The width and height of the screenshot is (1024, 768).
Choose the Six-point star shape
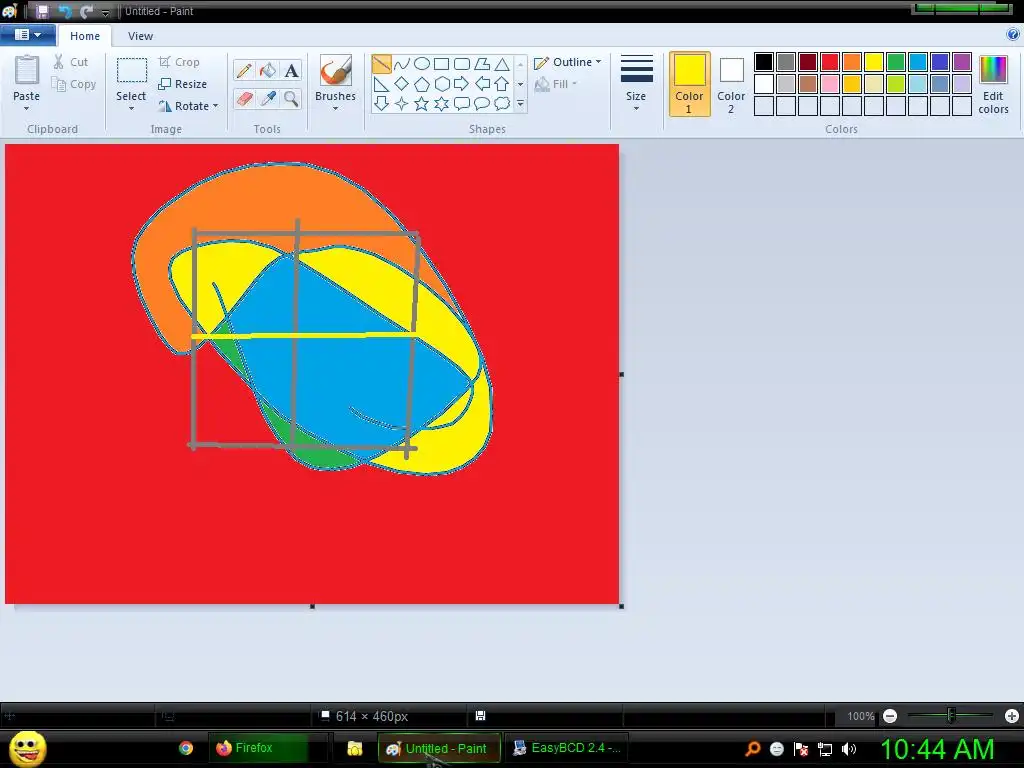(x=441, y=103)
